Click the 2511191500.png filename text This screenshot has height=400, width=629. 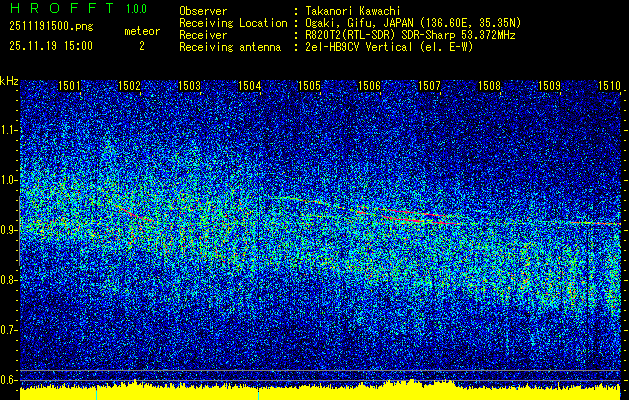(x=51, y=27)
